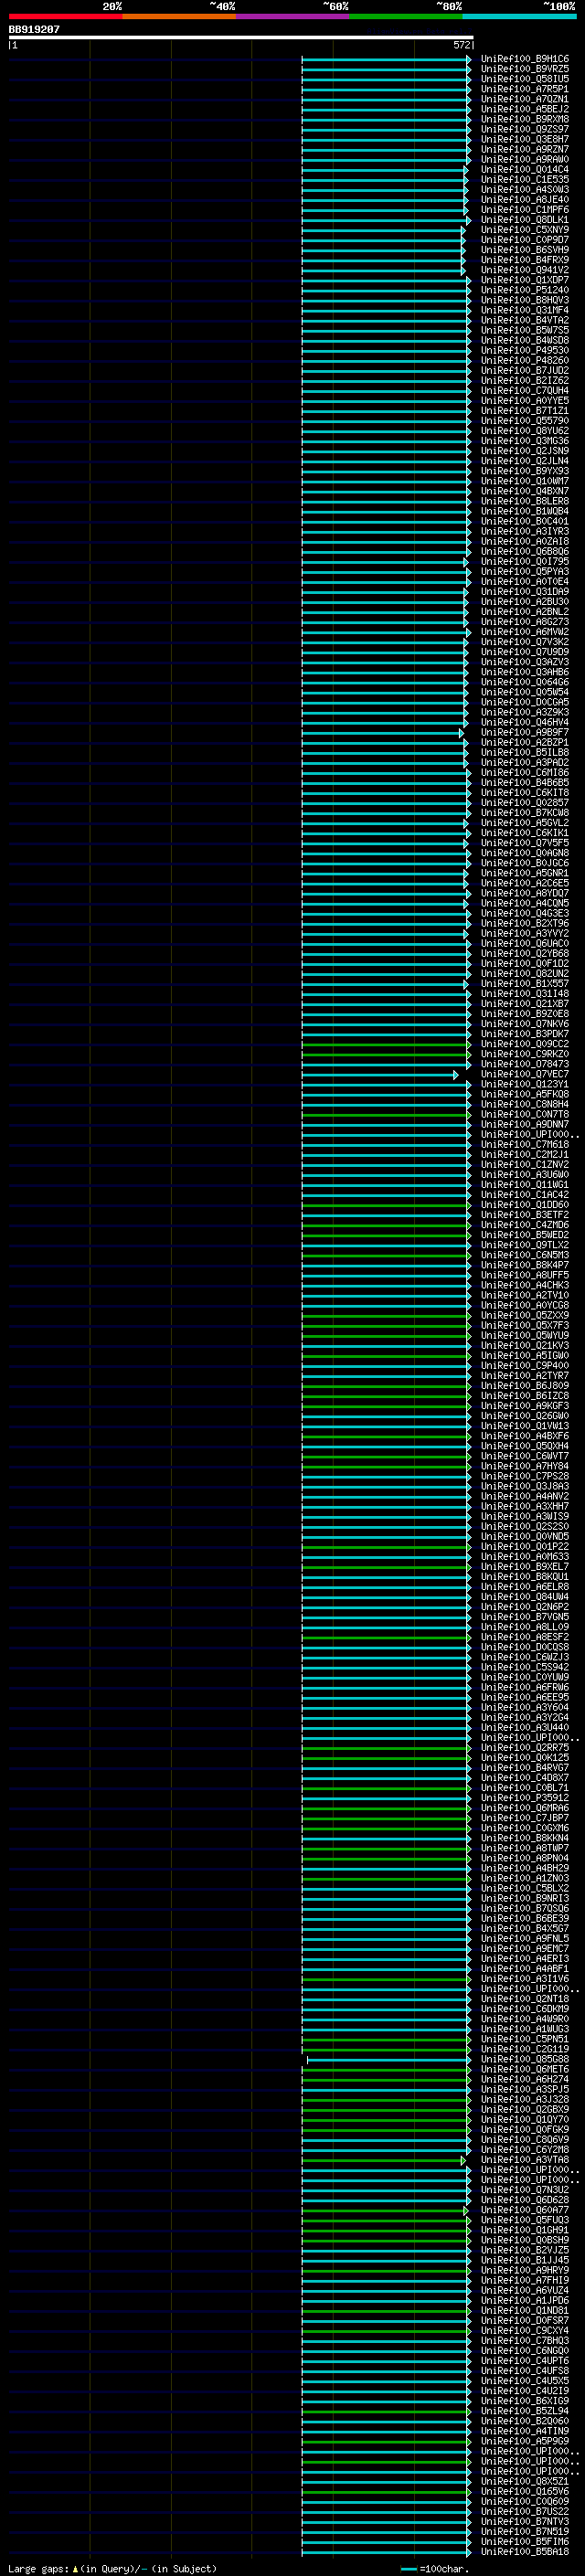Select the UniRef100_A6H274 label

[524, 2079]
